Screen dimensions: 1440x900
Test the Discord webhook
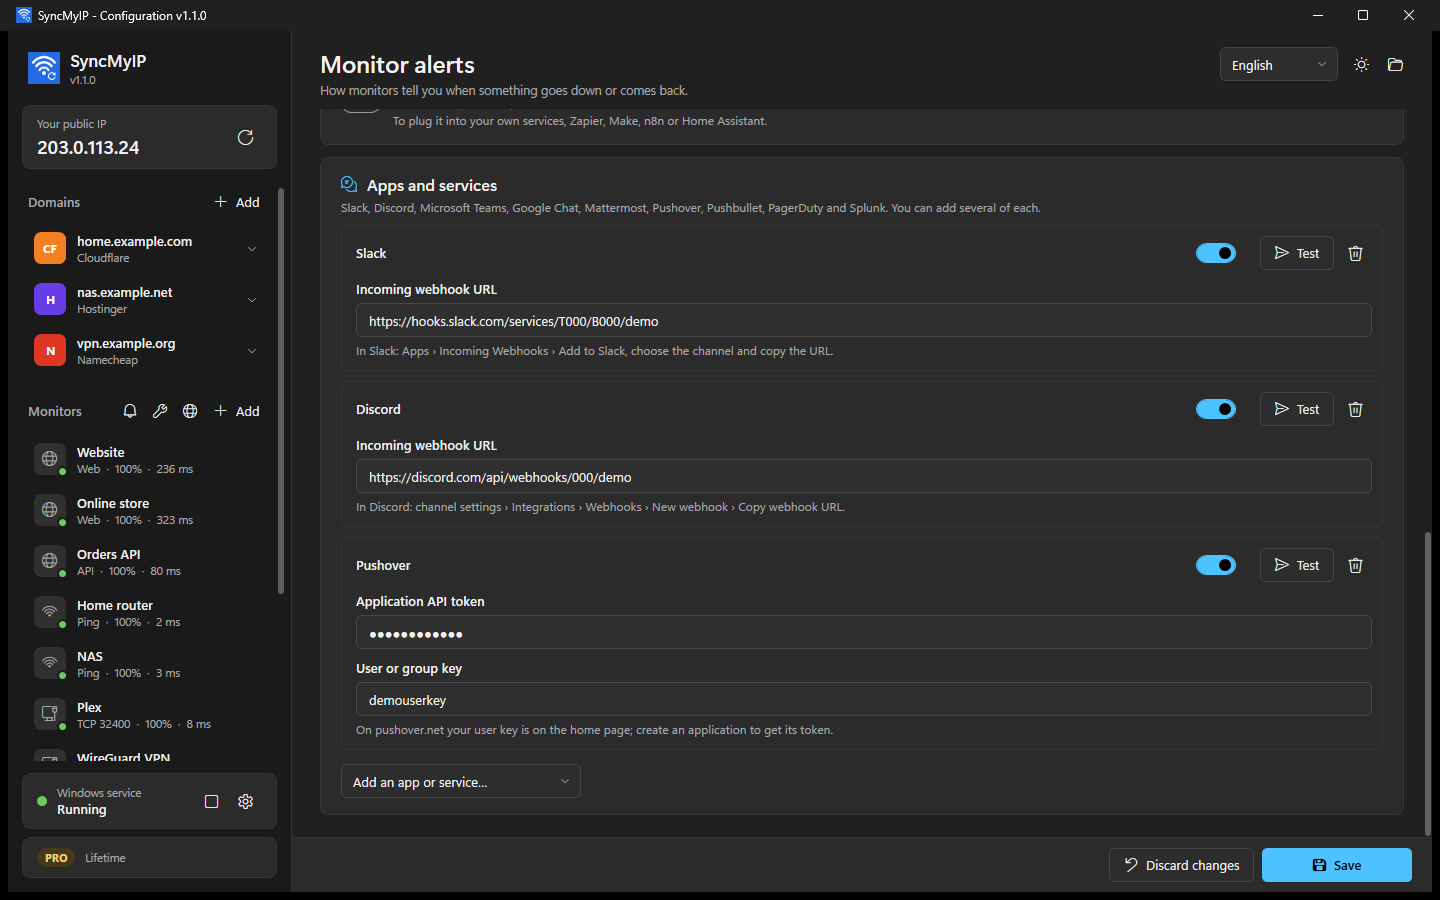pyautogui.click(x=1296, y=409)
